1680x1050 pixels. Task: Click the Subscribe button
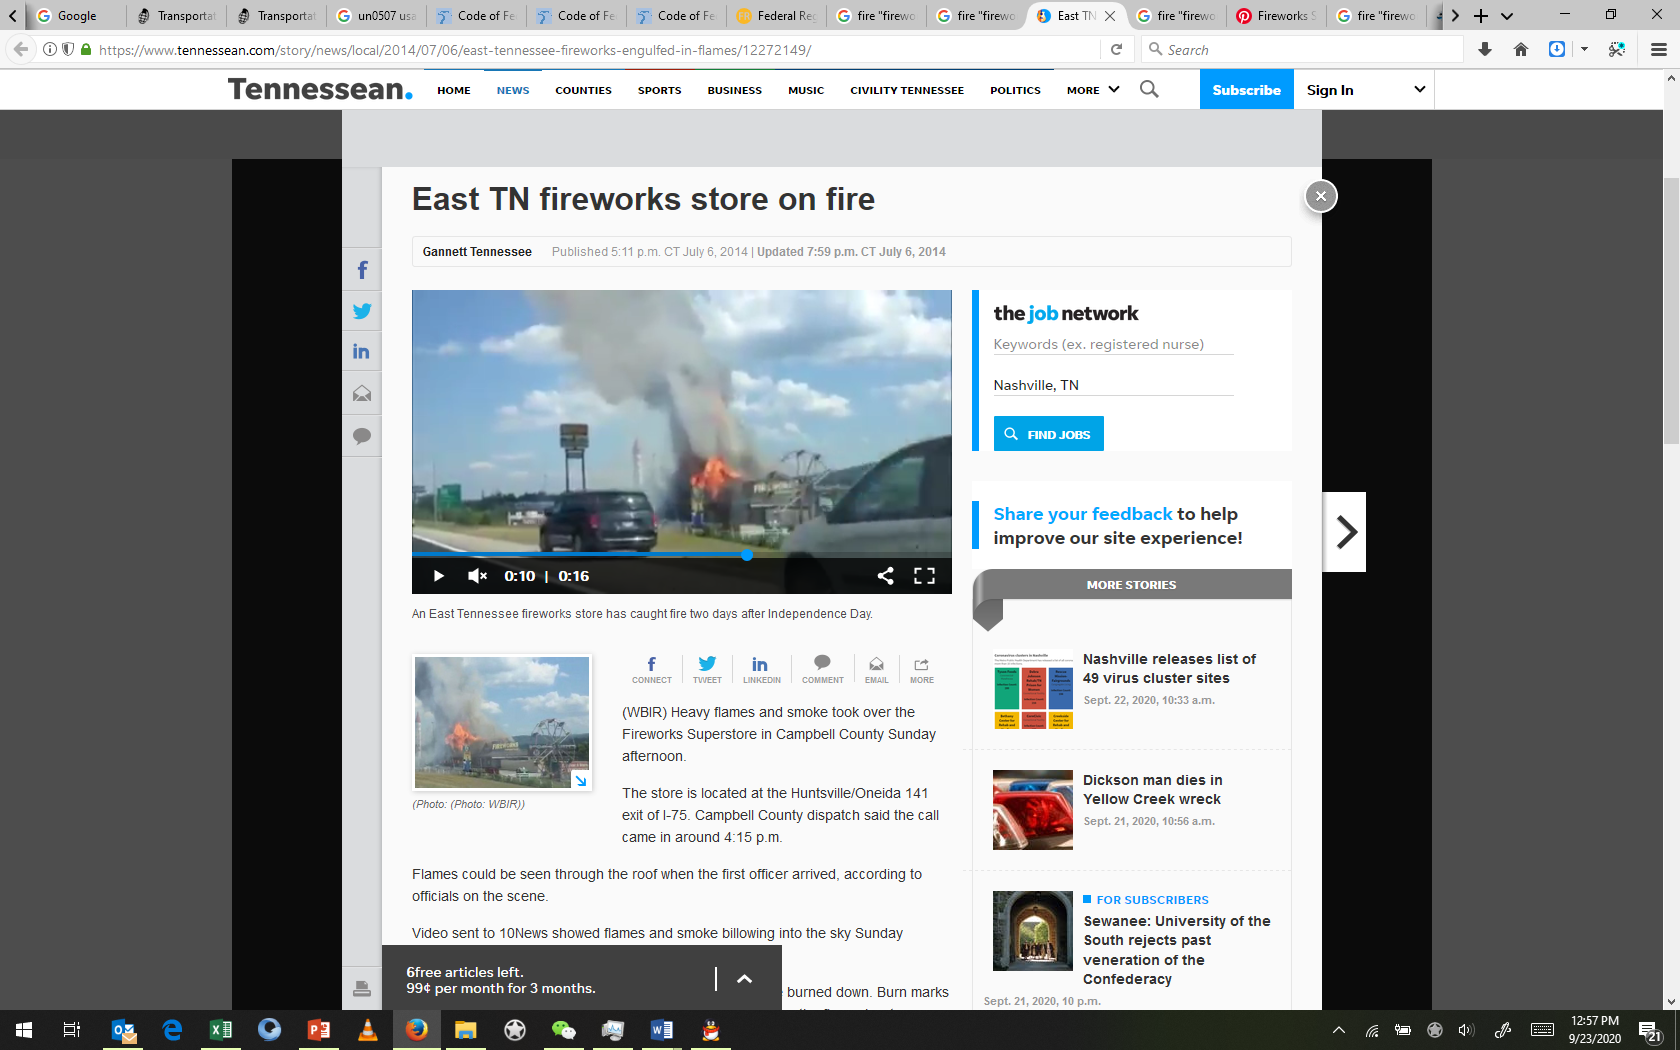(1246, 90)
